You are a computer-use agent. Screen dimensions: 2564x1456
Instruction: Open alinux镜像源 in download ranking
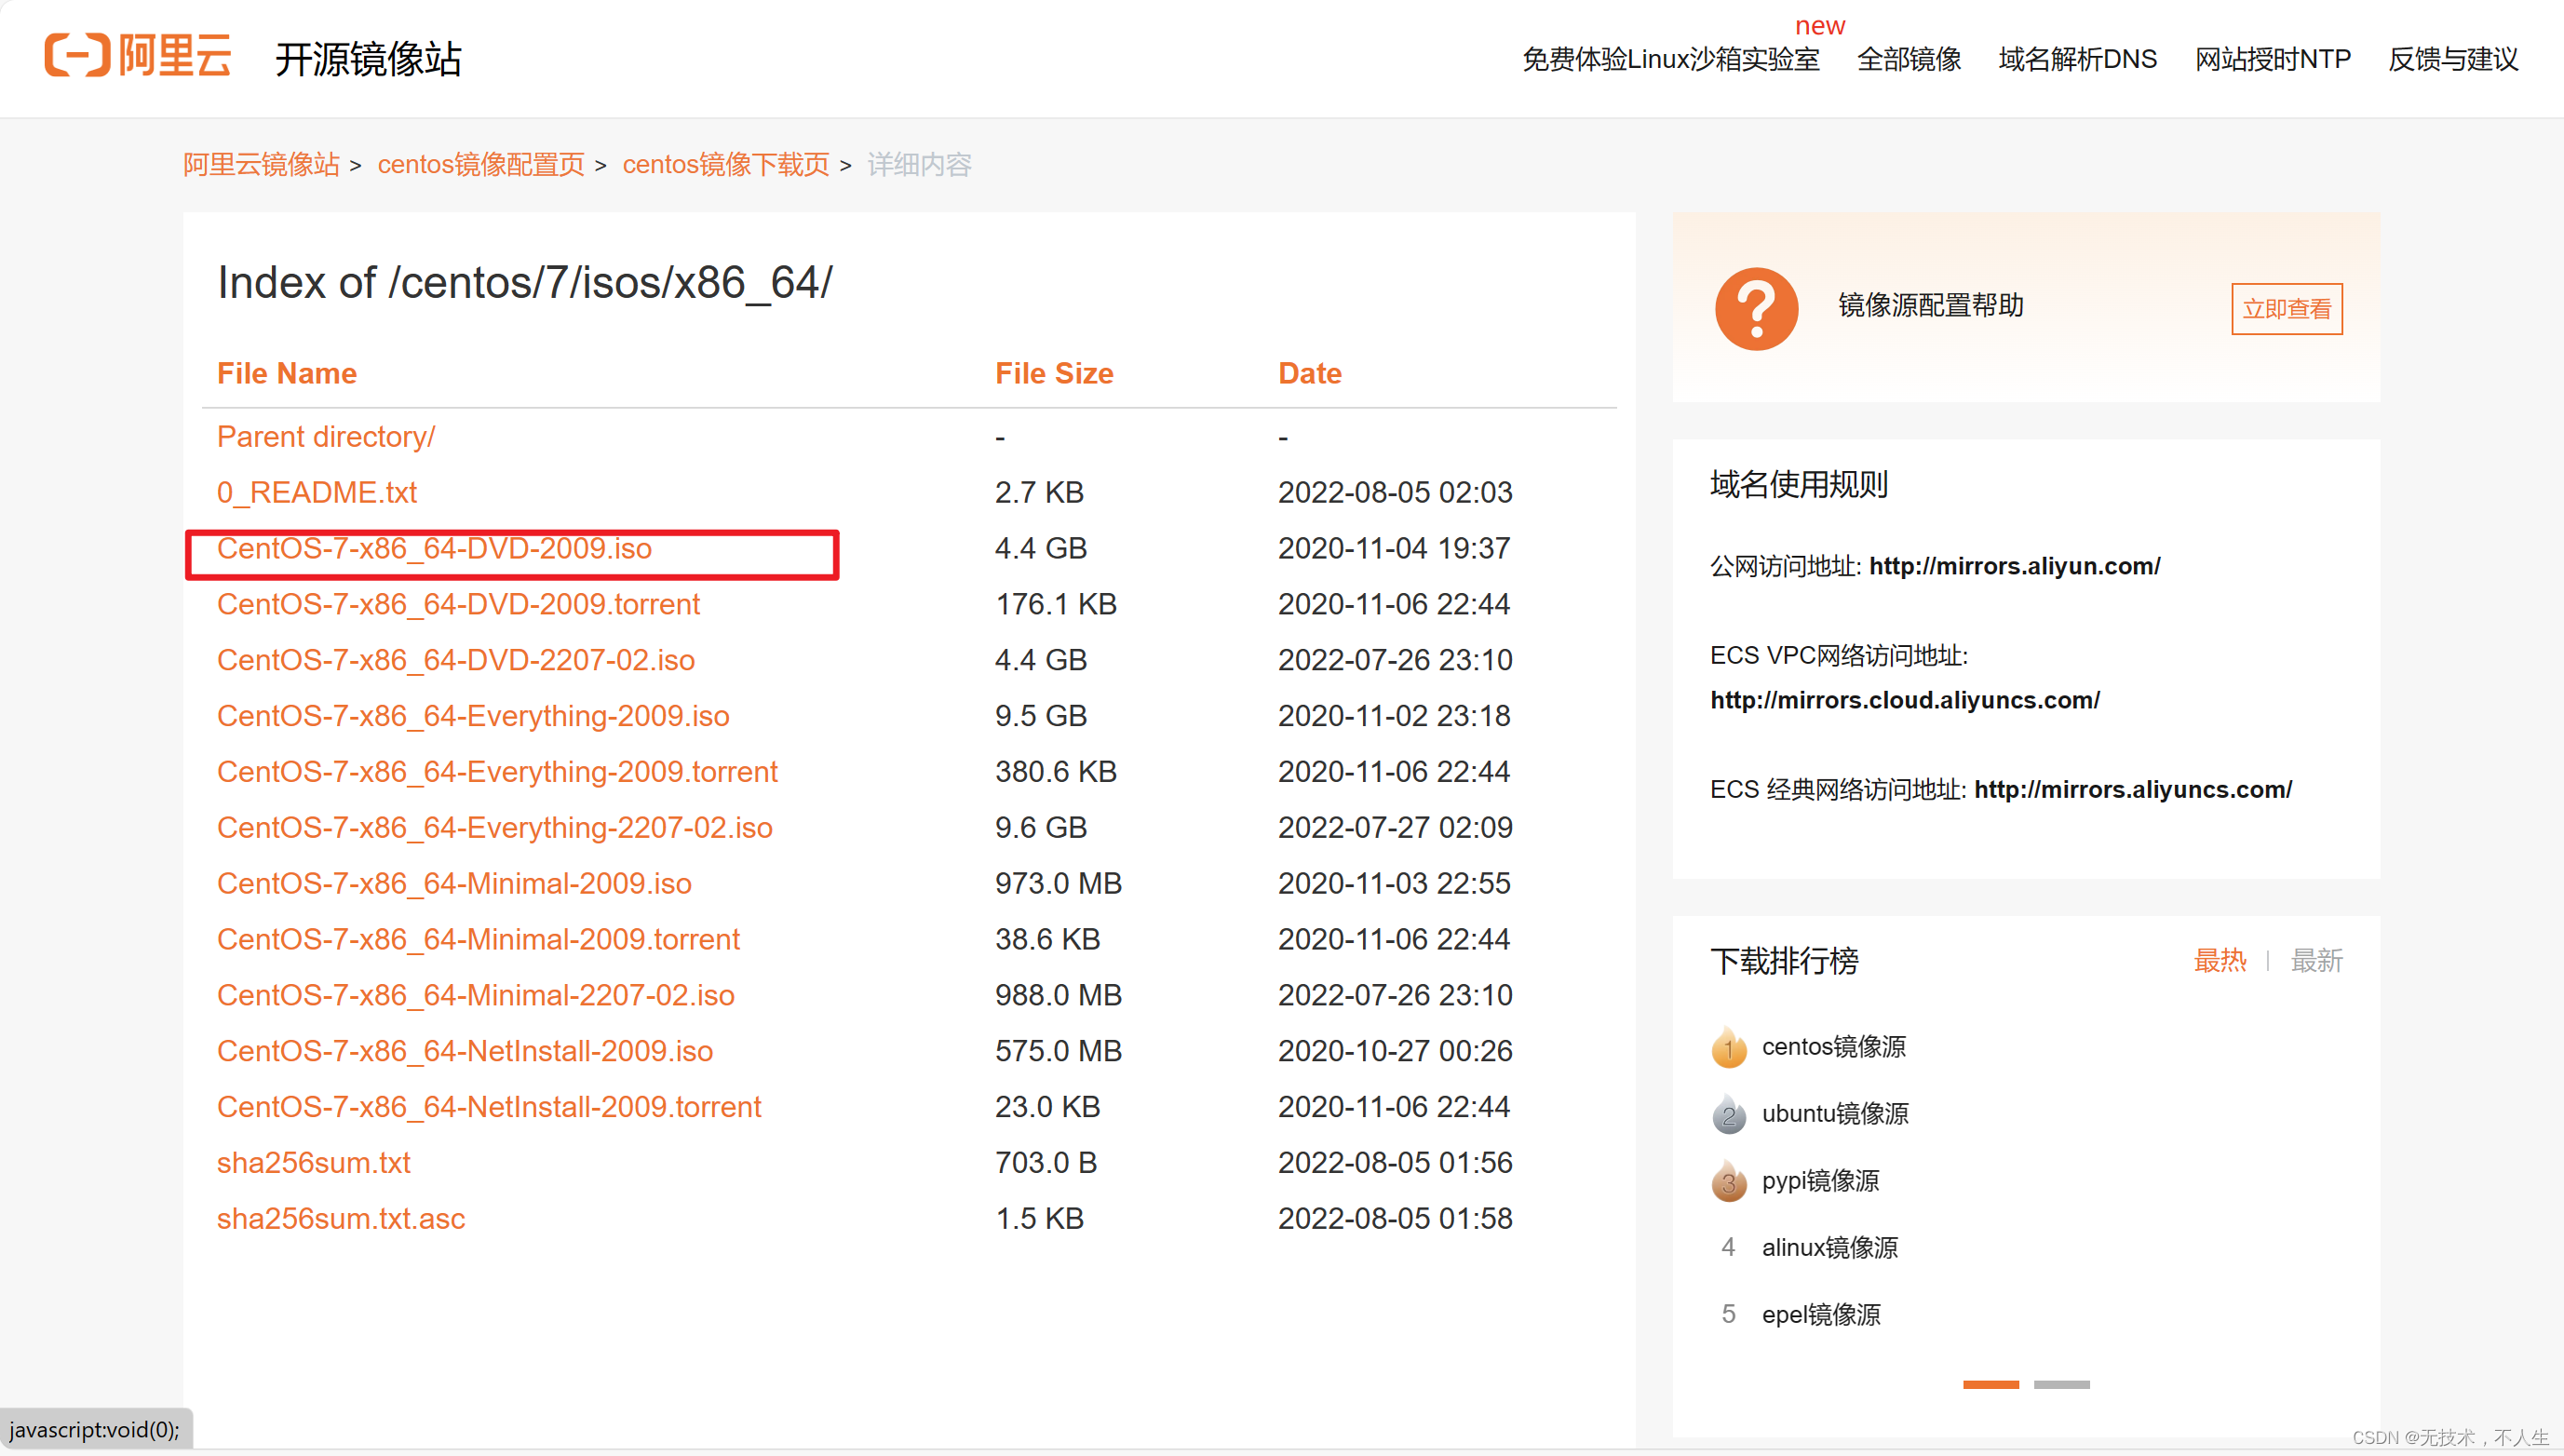[1830, 1248]
